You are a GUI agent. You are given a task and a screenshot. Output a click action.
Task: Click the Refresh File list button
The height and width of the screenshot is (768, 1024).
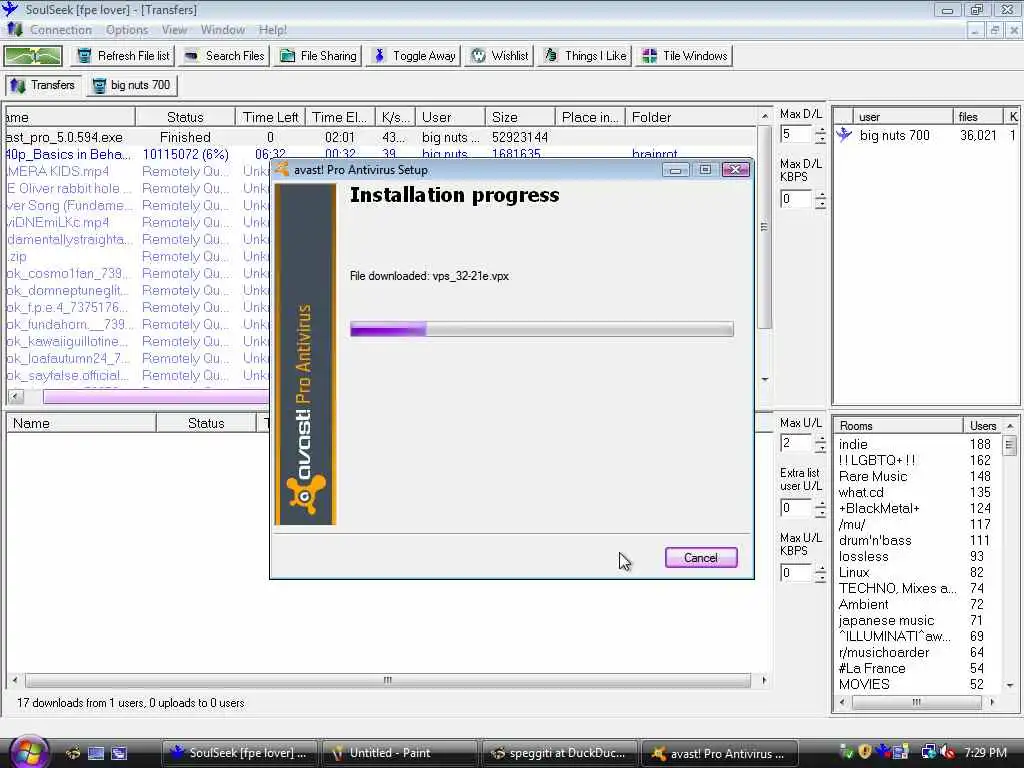[123, 56]
